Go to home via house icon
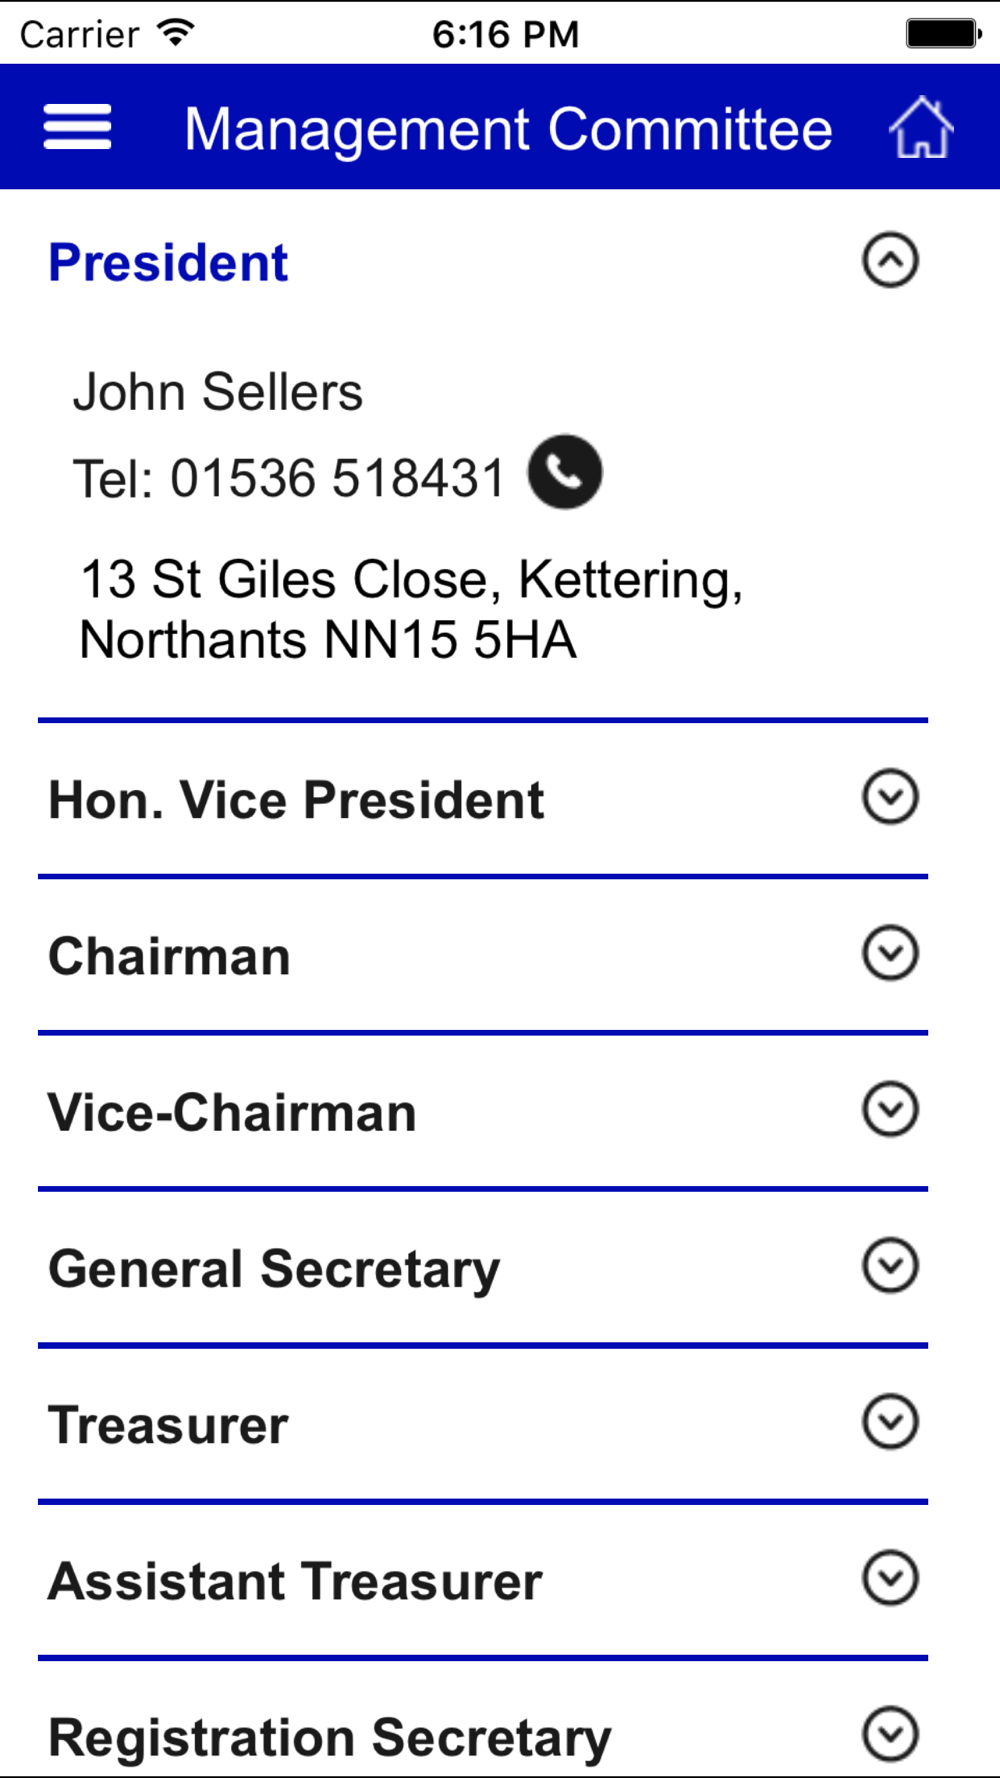Viewport: 1000px width, 1778px height. (921, 128)
